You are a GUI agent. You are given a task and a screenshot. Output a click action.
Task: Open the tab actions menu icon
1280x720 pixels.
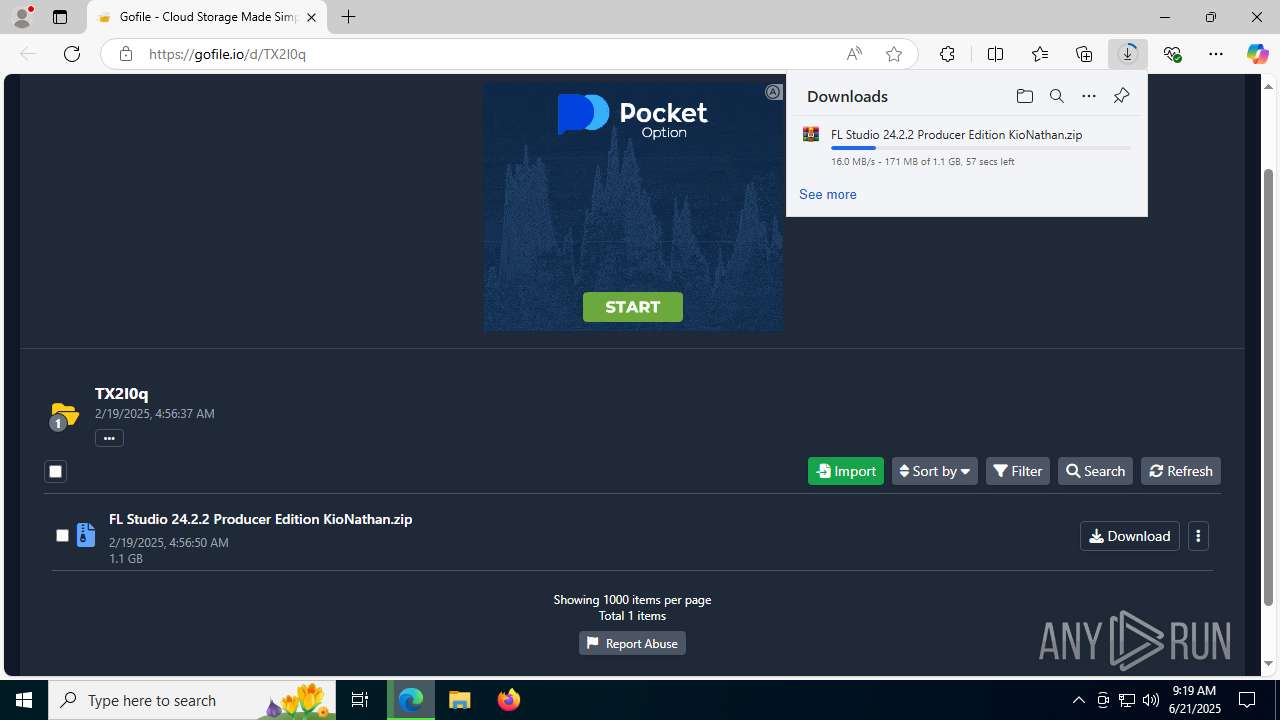tap(60, 17)
